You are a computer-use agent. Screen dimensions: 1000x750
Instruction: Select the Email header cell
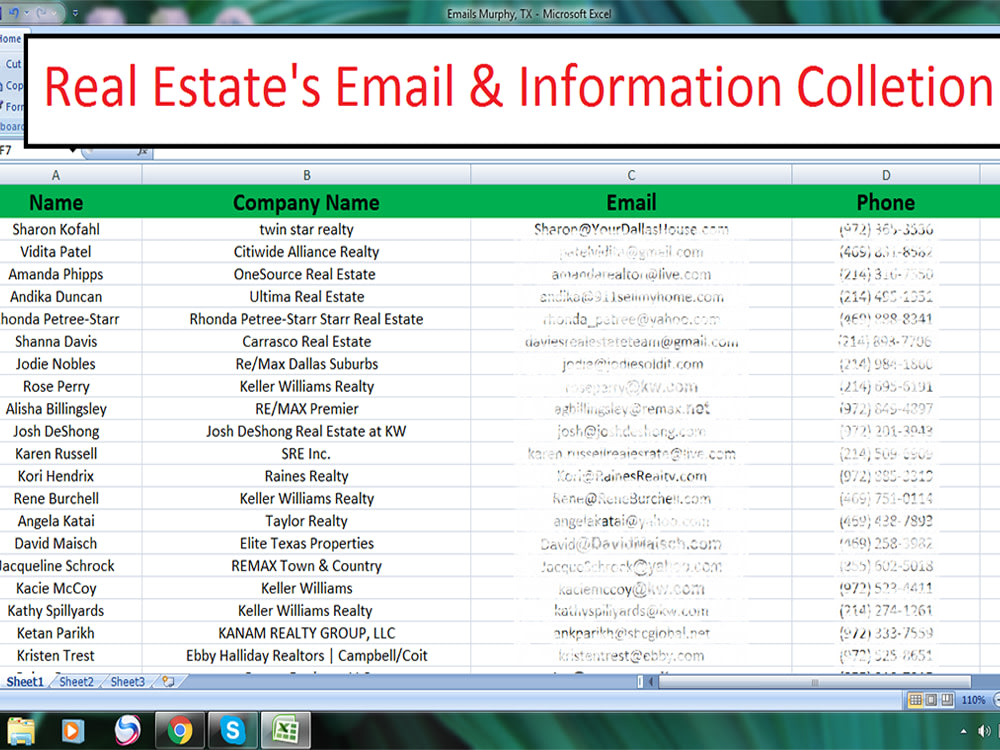pos(631,202)
